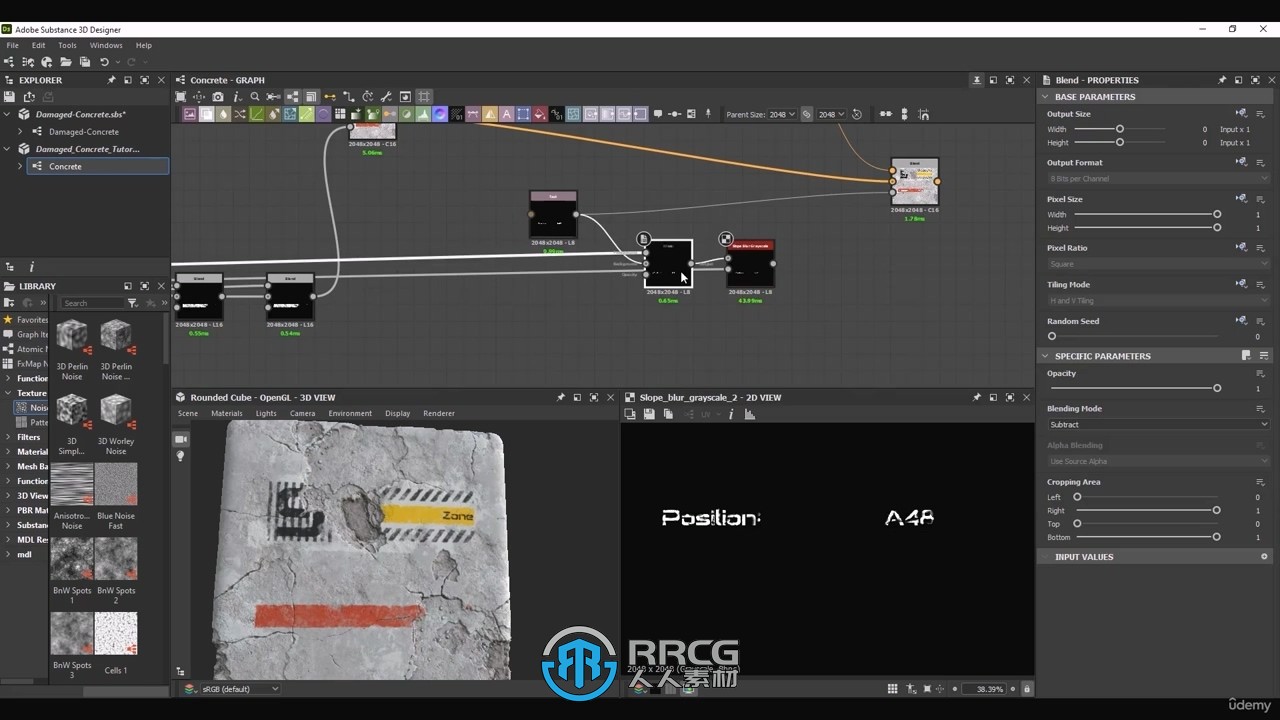Open the Renderer menu in 3D View

(439, 413)
